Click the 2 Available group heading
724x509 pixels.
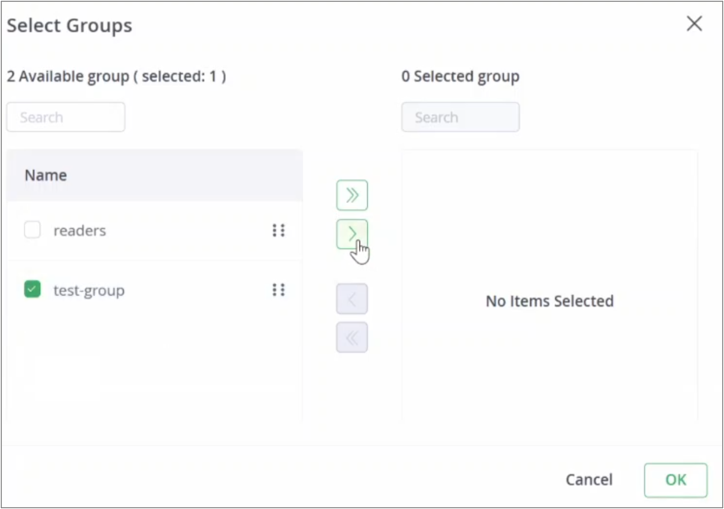point(116,76)
